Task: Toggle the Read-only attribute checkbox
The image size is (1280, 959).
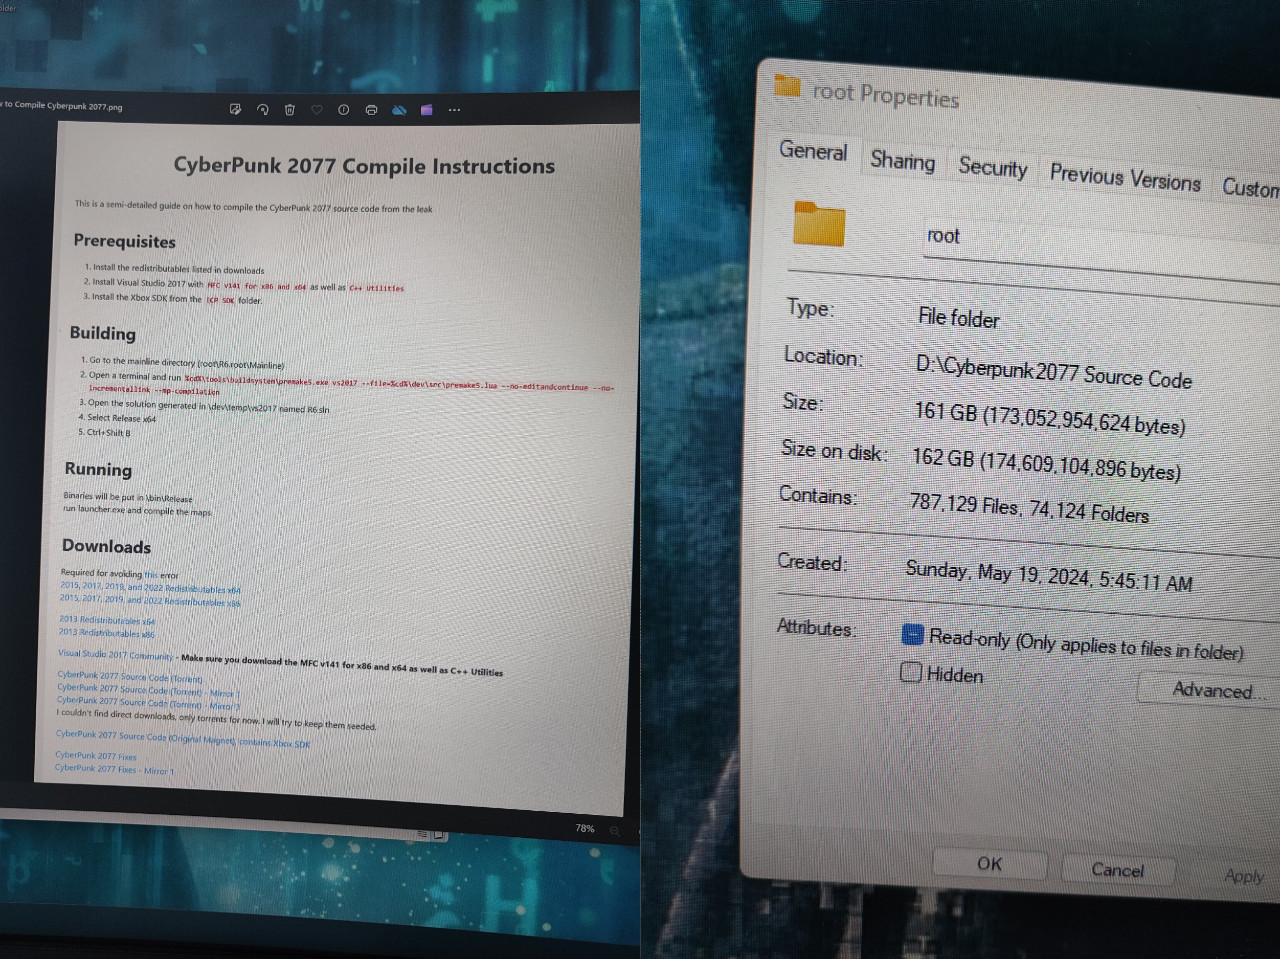Action: (912, 634)
